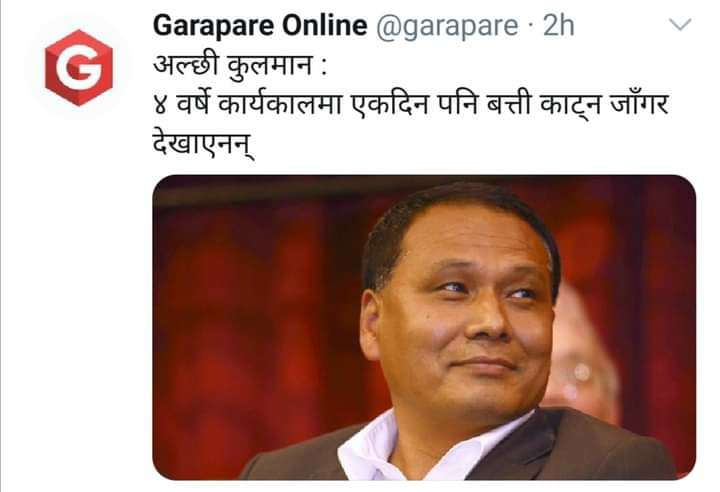Visit the @garapare handle profile
Screen dimensions: 720x492
pyautogui.click(x=447, y=26)
